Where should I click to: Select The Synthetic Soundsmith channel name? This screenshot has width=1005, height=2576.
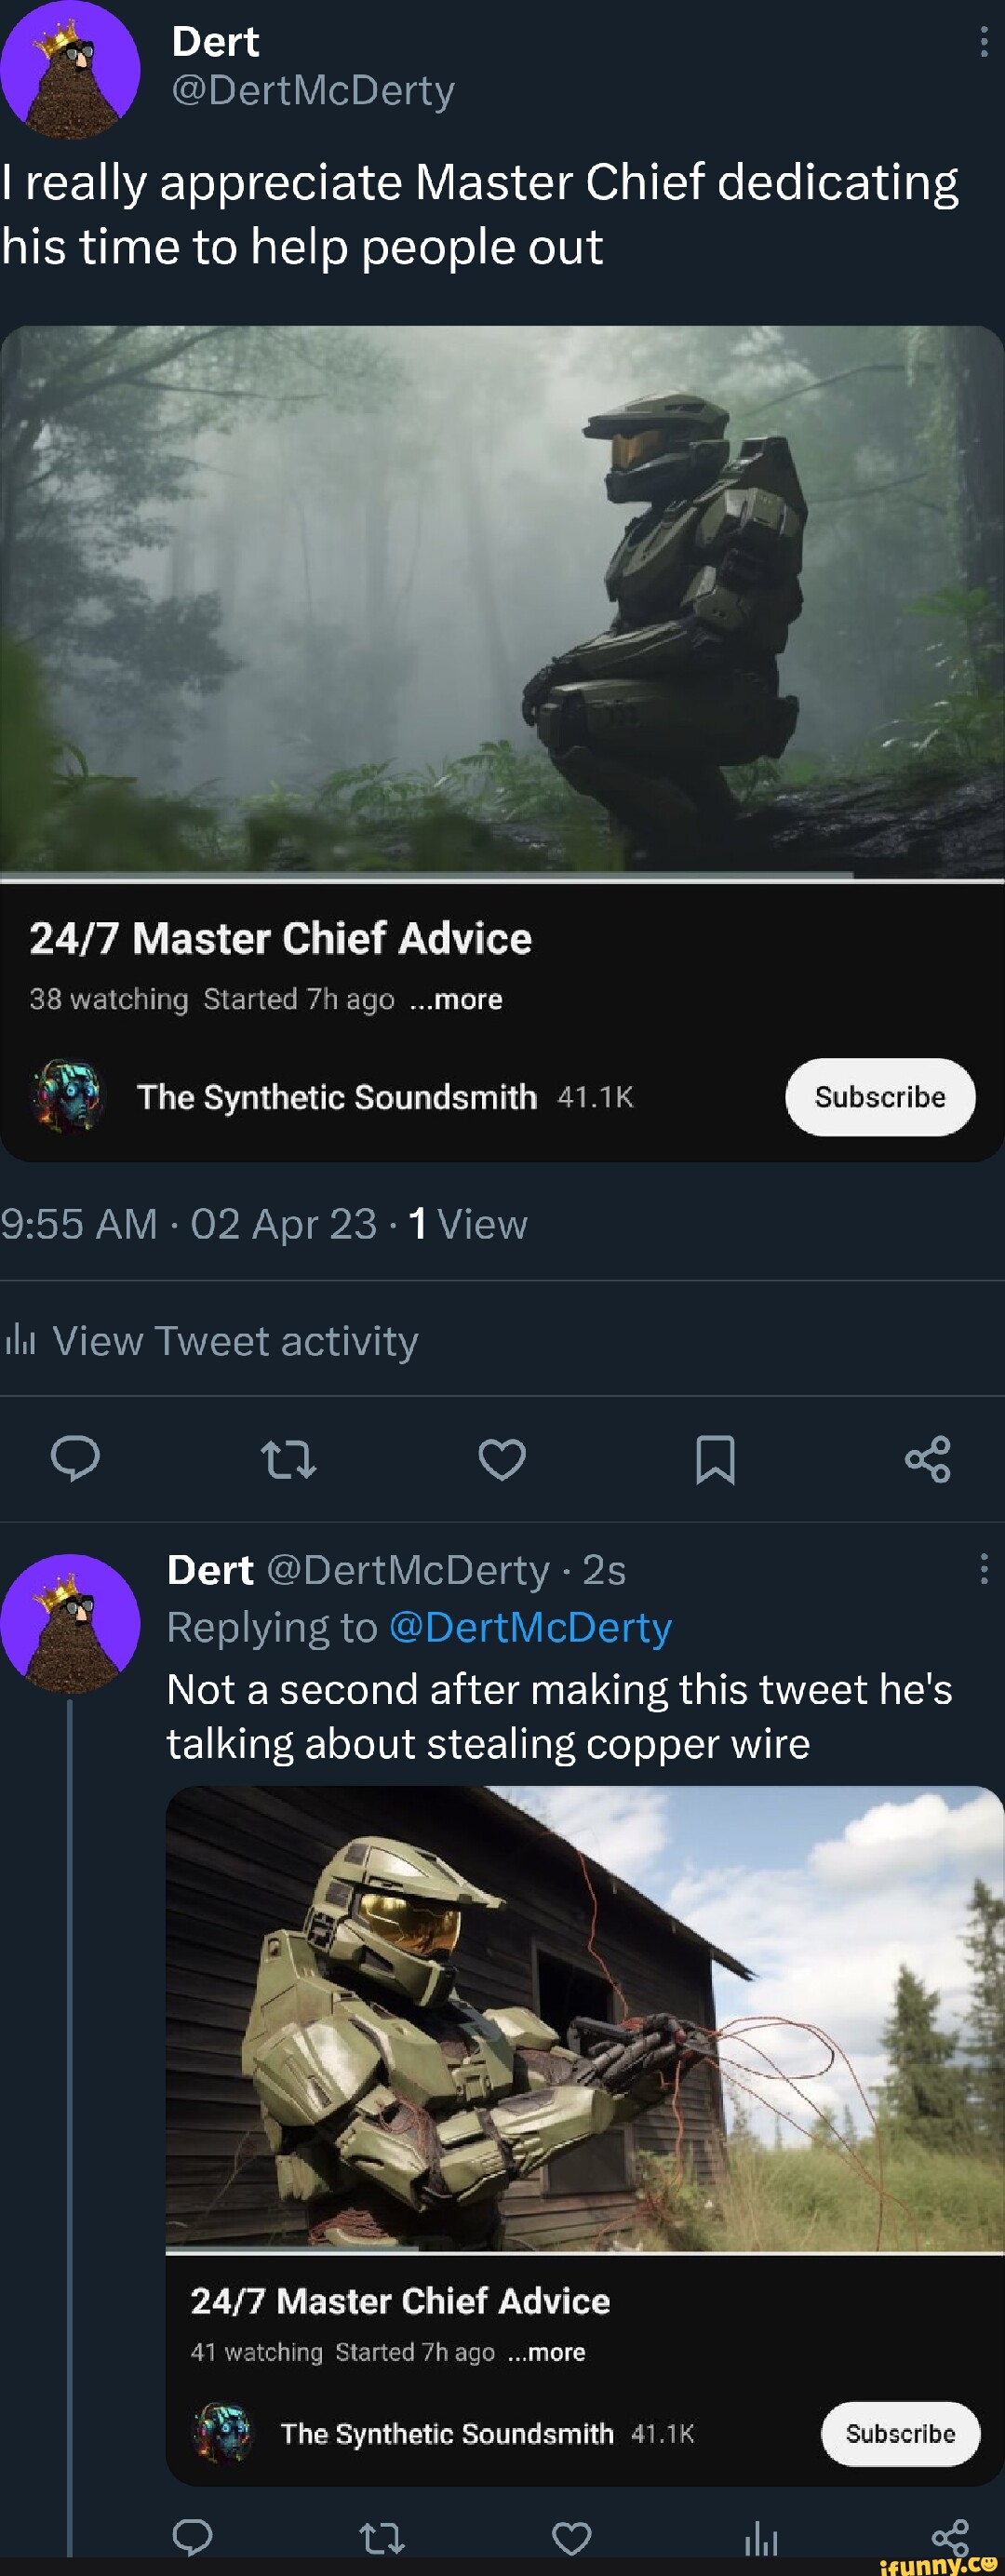pyautogui.click(x=336, y=1097)
